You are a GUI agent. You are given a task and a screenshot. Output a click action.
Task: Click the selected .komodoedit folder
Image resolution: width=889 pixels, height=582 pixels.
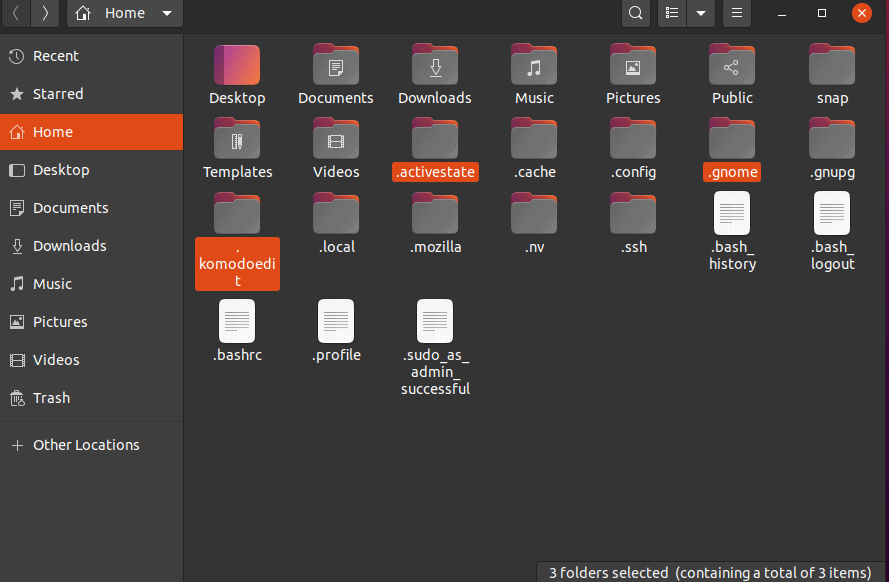pos(237,214)
